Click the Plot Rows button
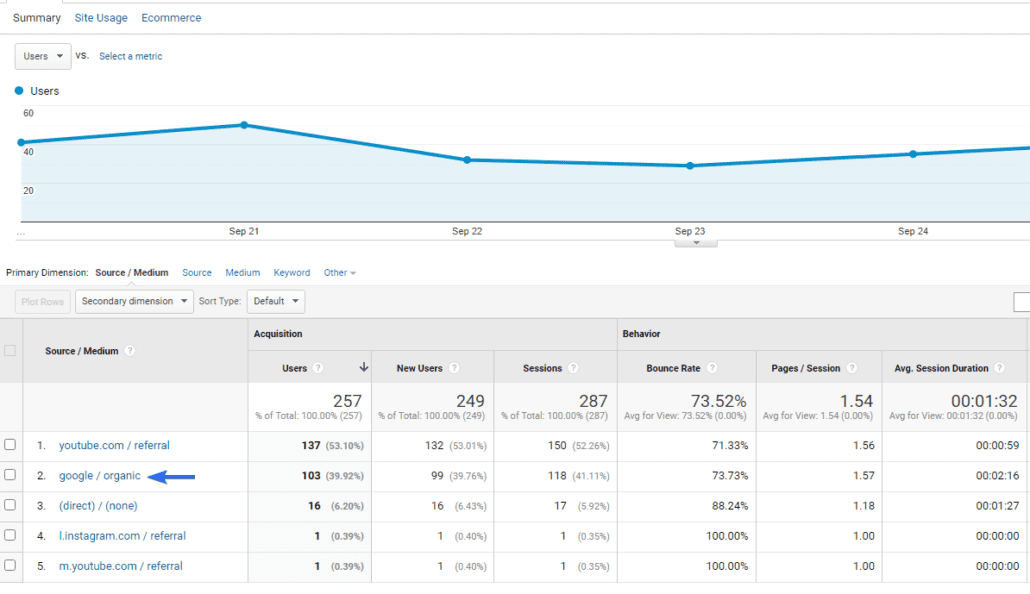Image resolution: width=1030 pixels, height=594 pixels. point(42,302)
